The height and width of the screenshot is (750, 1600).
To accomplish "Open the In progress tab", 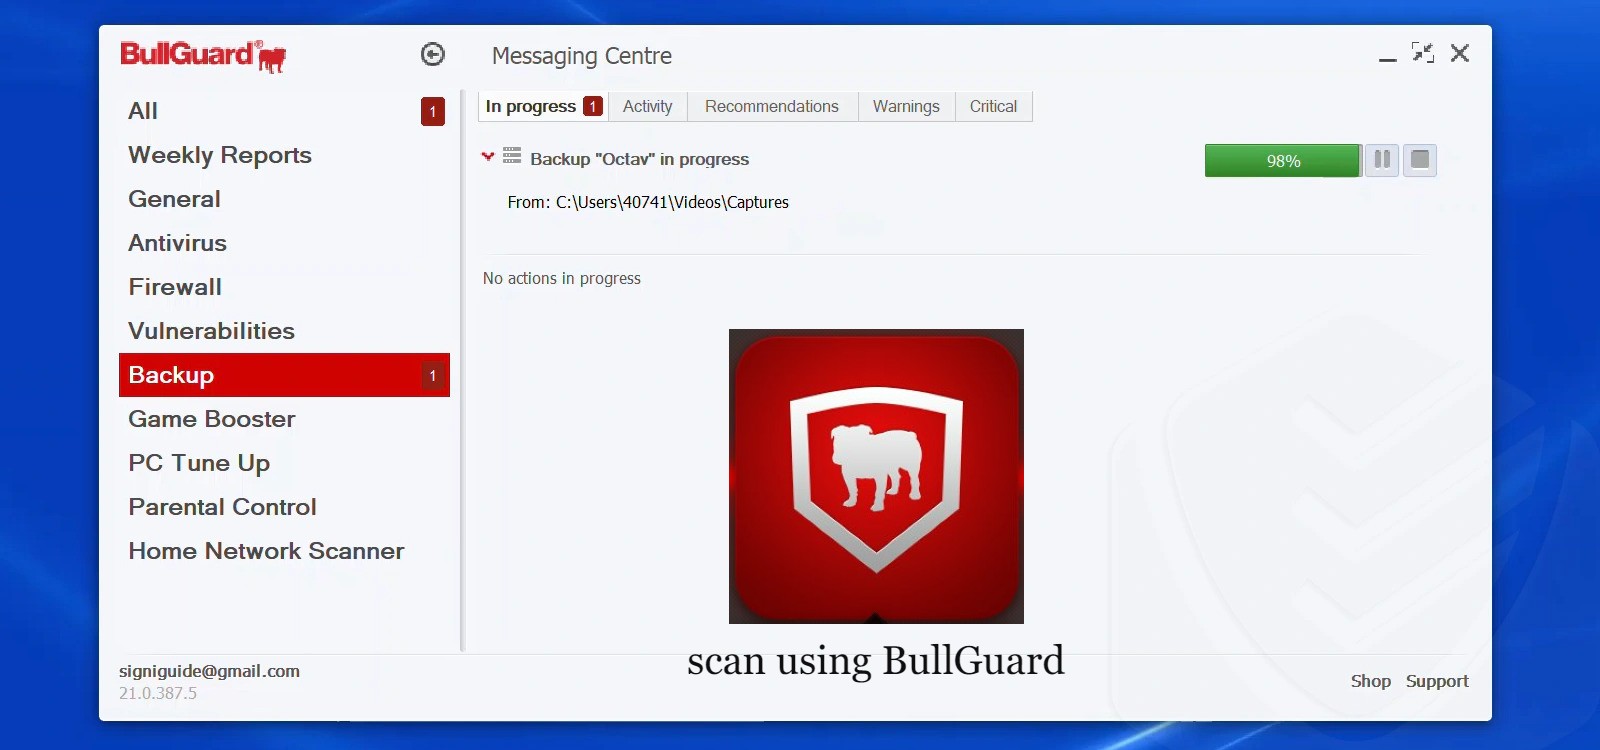I will (x=543, y=106).
